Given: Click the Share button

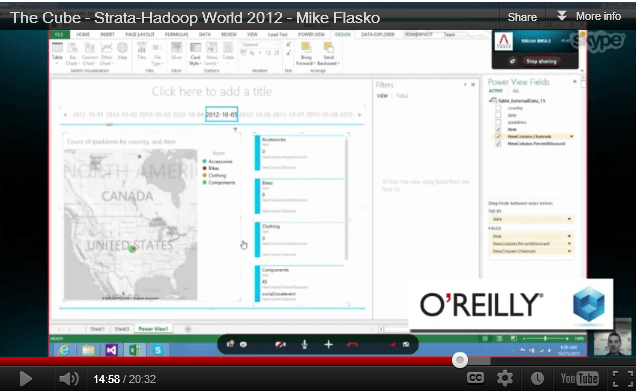Looking at the screenshot, I should click(522, 17).
